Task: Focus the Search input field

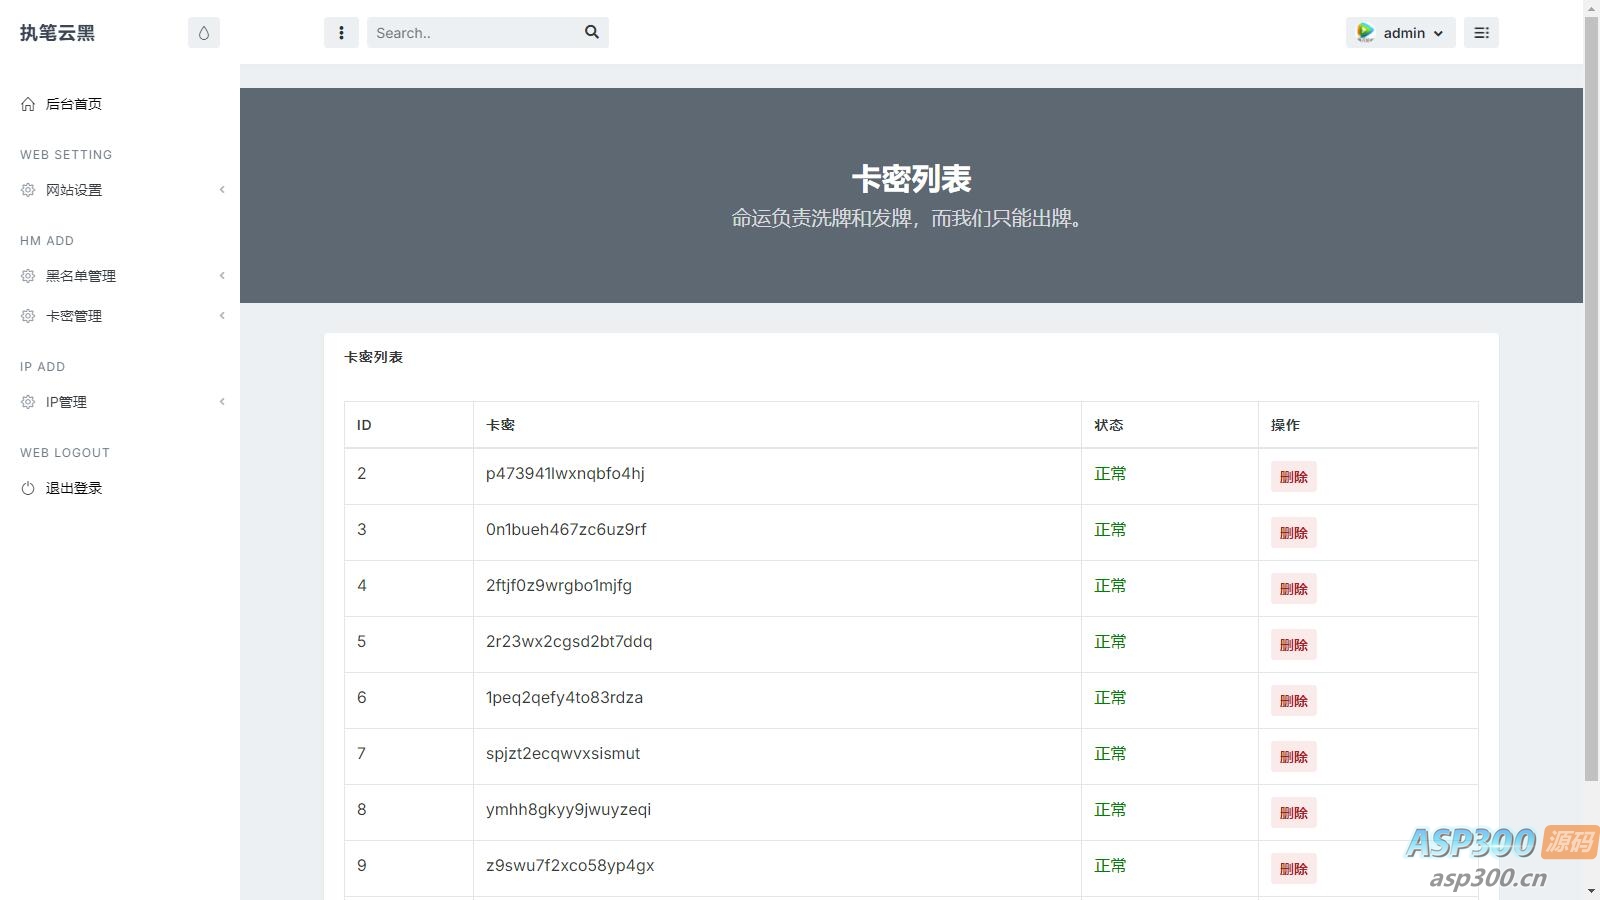Action: point(470,33)
